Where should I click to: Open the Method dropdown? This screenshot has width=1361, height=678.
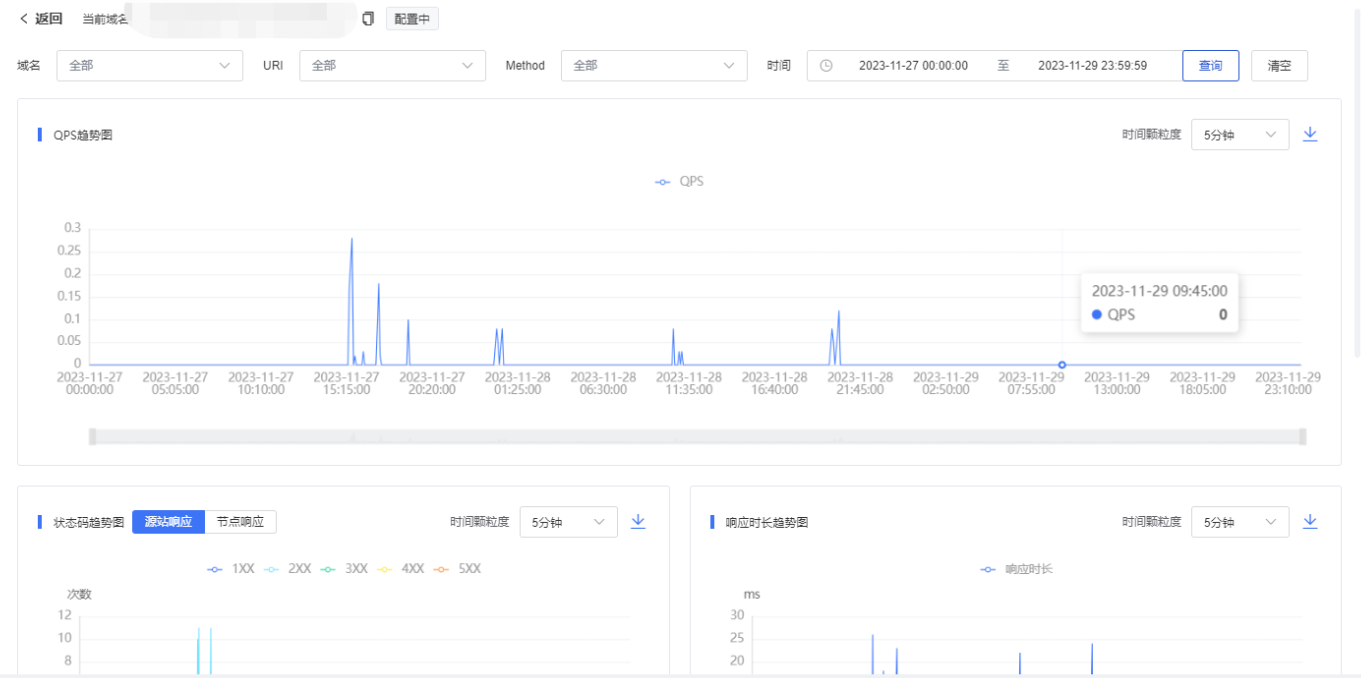tap(653, 66)
